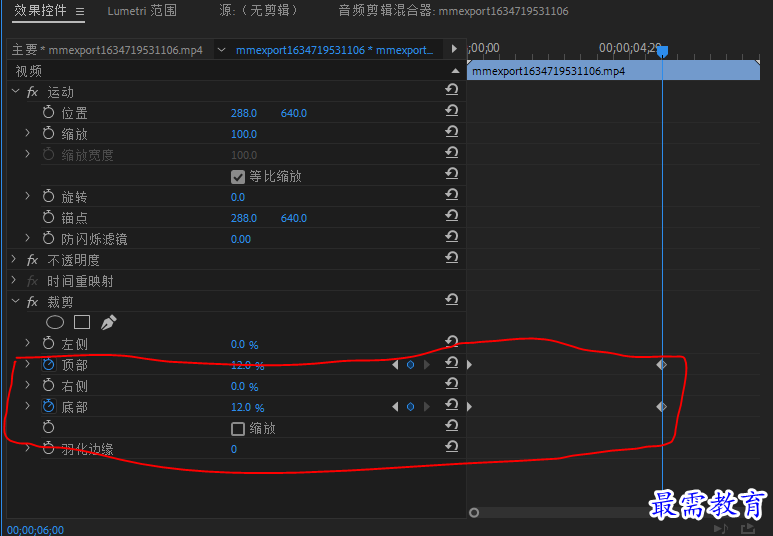Screen dimensions: 773x536
Task: Select the 底部 keyframe diamond in timeline
Action: 662,407
